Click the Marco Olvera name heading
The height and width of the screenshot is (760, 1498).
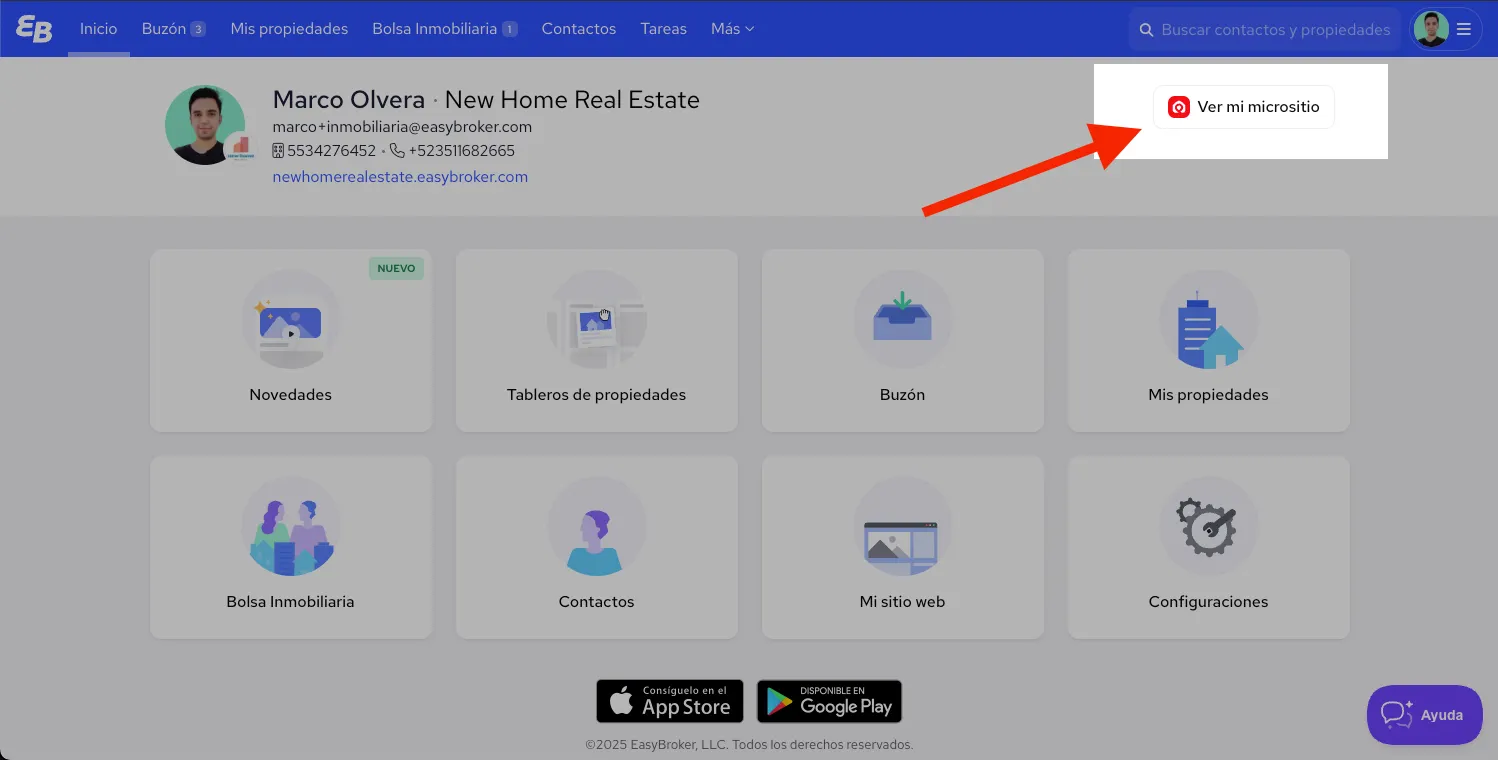pyautogui.click(x=349, y=100)
